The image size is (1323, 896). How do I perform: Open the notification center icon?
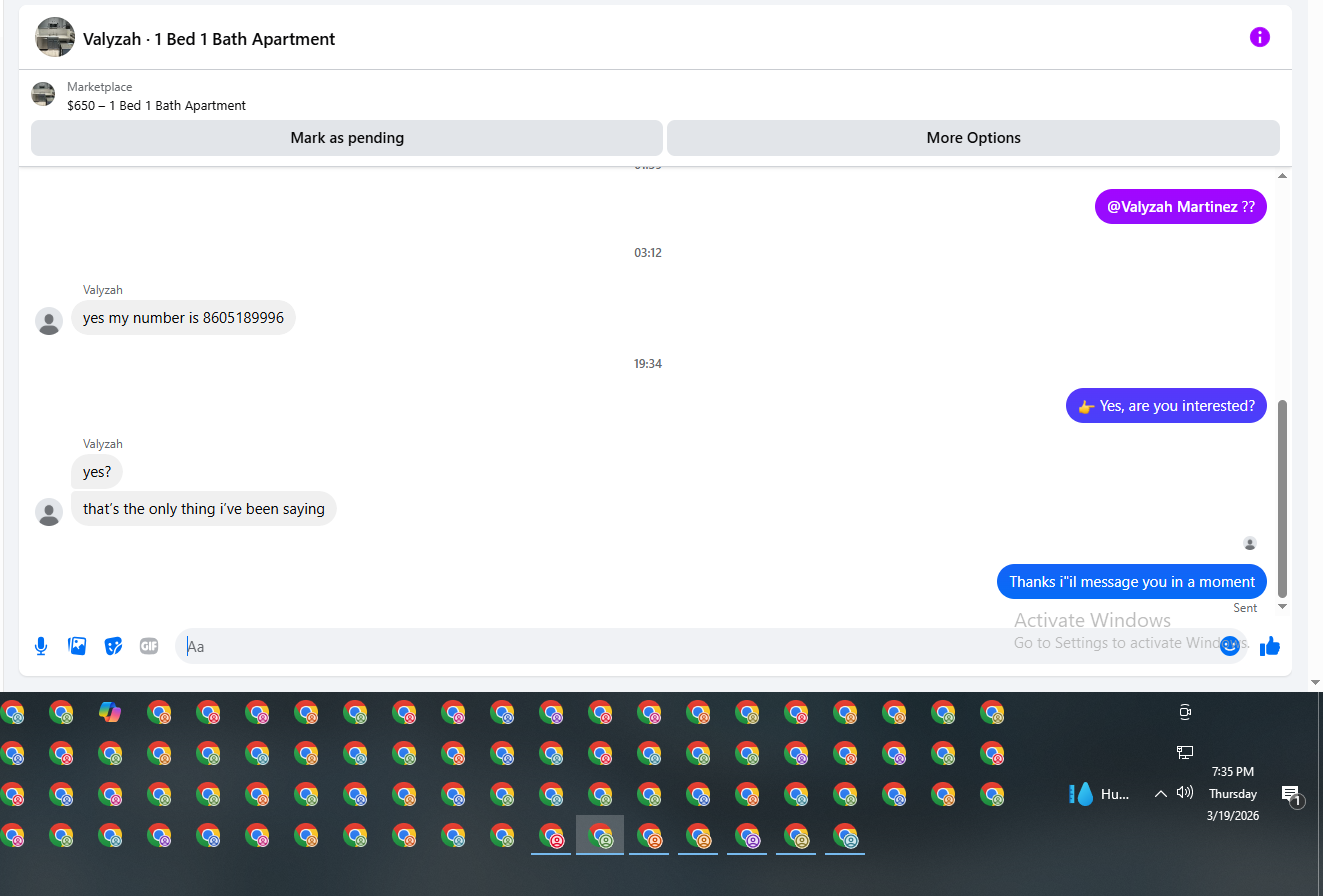pyautogui.click(x=1291, y=795)
